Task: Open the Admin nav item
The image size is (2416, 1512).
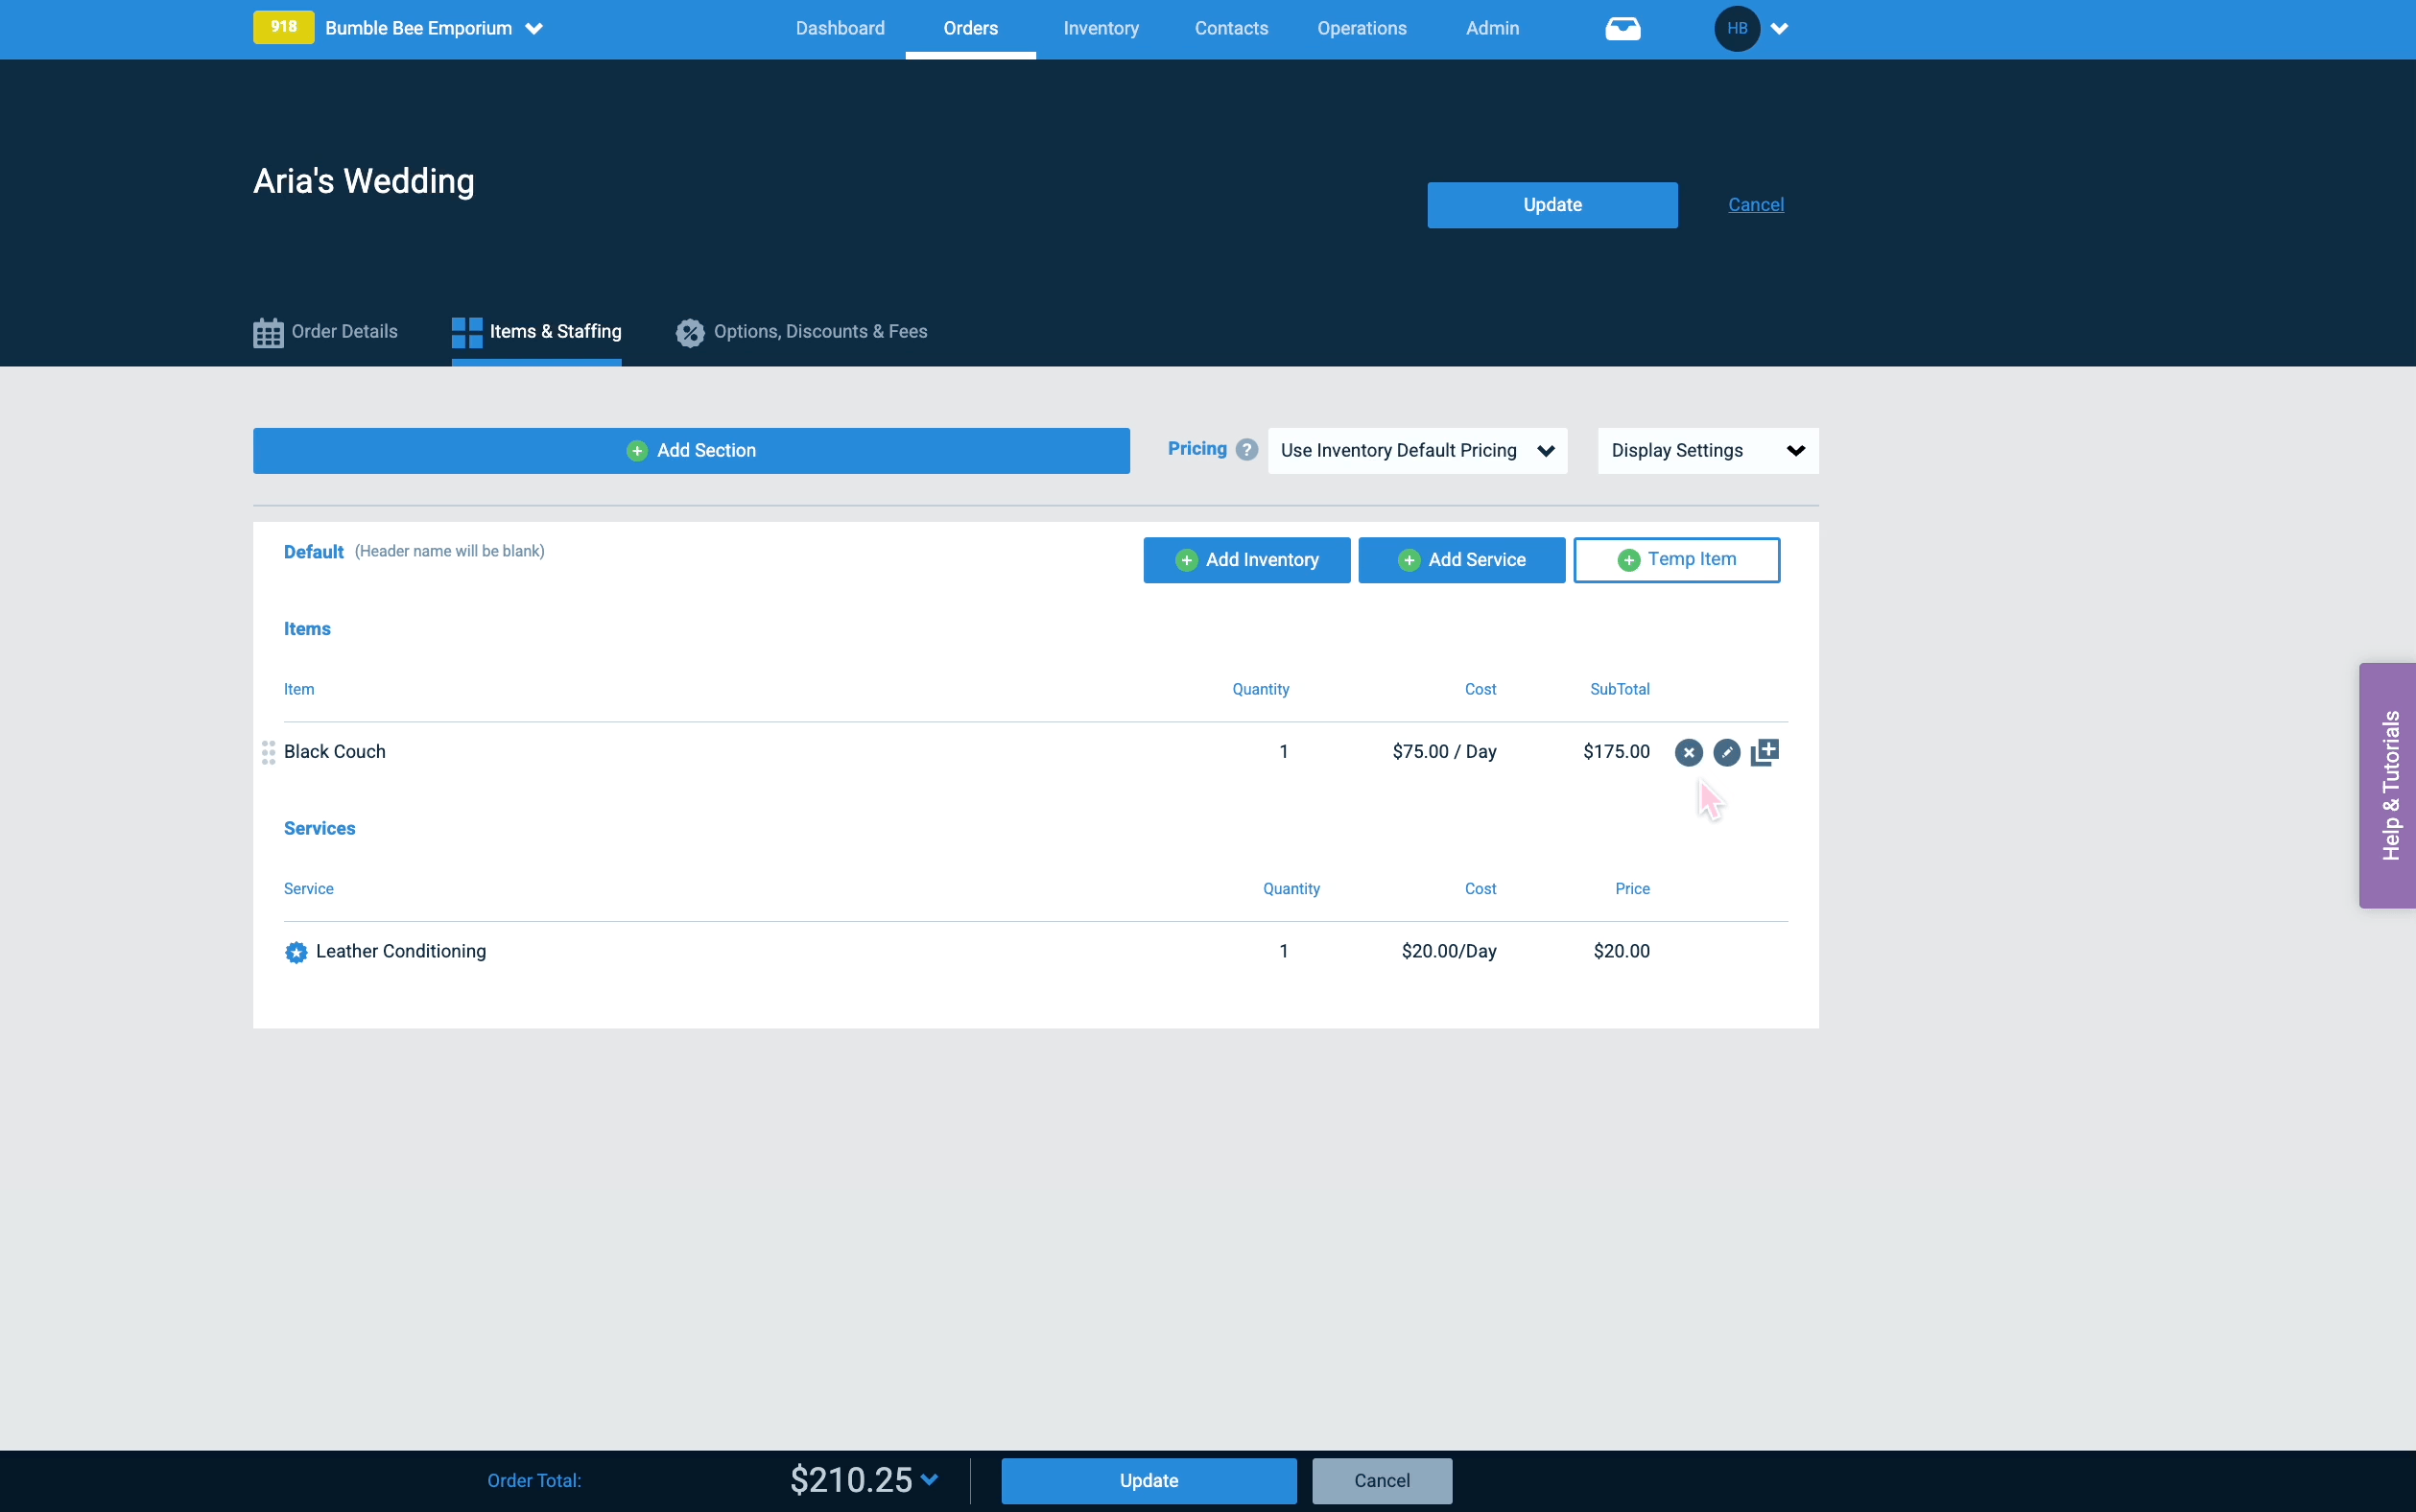Action: 1492,28
